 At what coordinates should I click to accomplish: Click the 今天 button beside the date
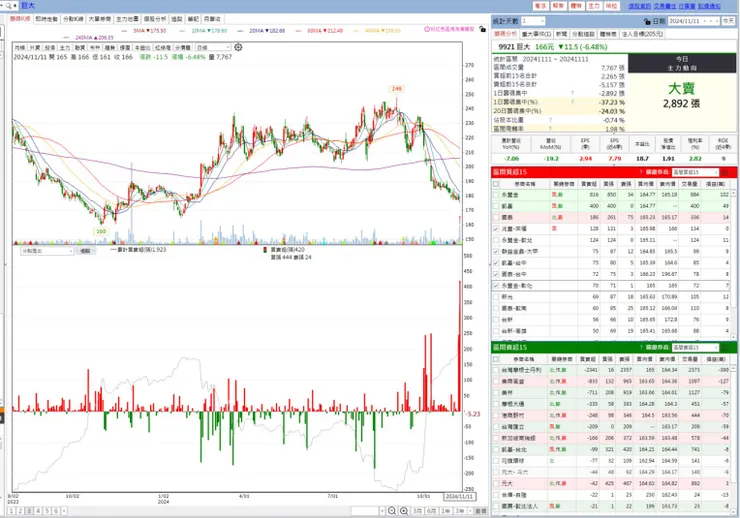point(728,21)
